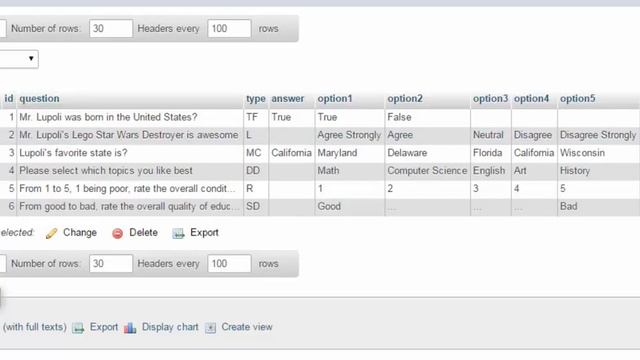Click 'Mr. Lupoli was born in the United States?'
Image resolution: width=640 pixels, height=360 pixels.
pos(108,117)
